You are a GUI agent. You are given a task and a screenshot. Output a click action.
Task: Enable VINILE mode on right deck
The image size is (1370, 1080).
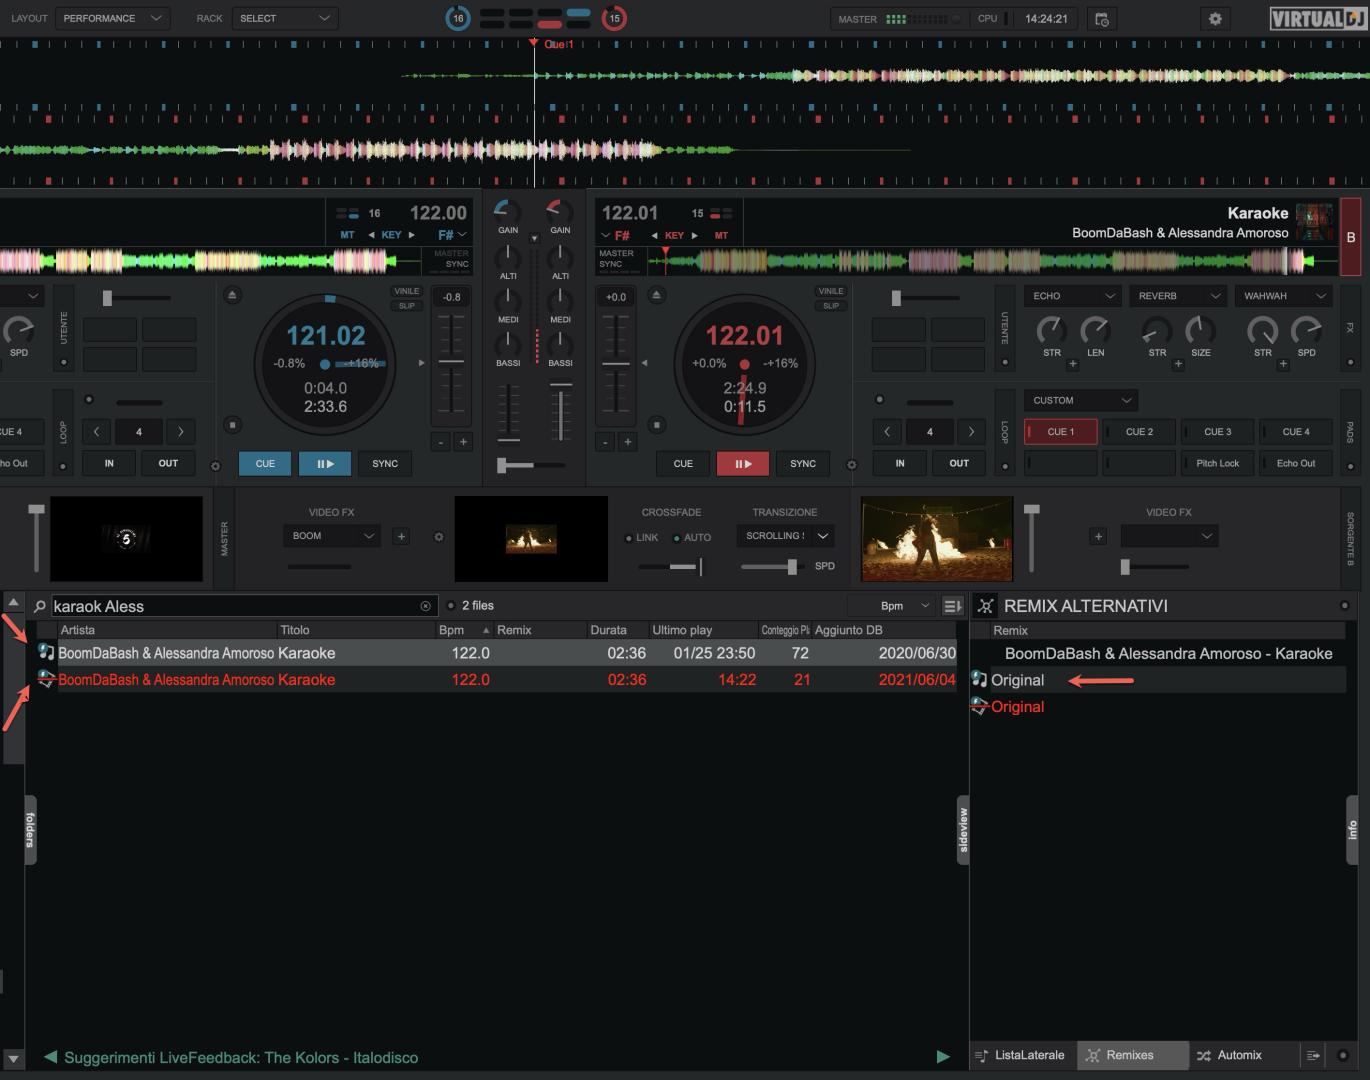tap(830, 291)
